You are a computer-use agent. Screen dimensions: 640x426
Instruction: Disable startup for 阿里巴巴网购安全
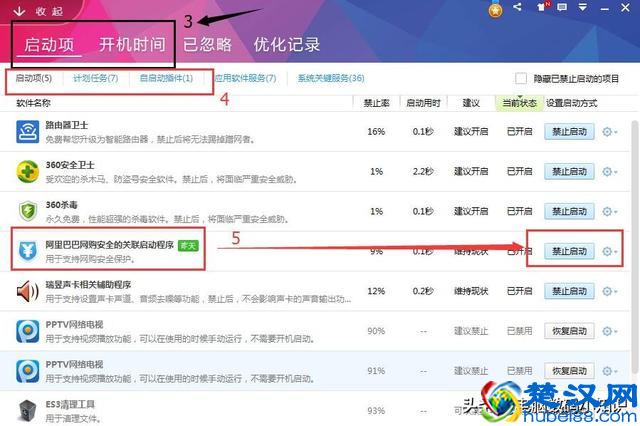click(569, 251)
